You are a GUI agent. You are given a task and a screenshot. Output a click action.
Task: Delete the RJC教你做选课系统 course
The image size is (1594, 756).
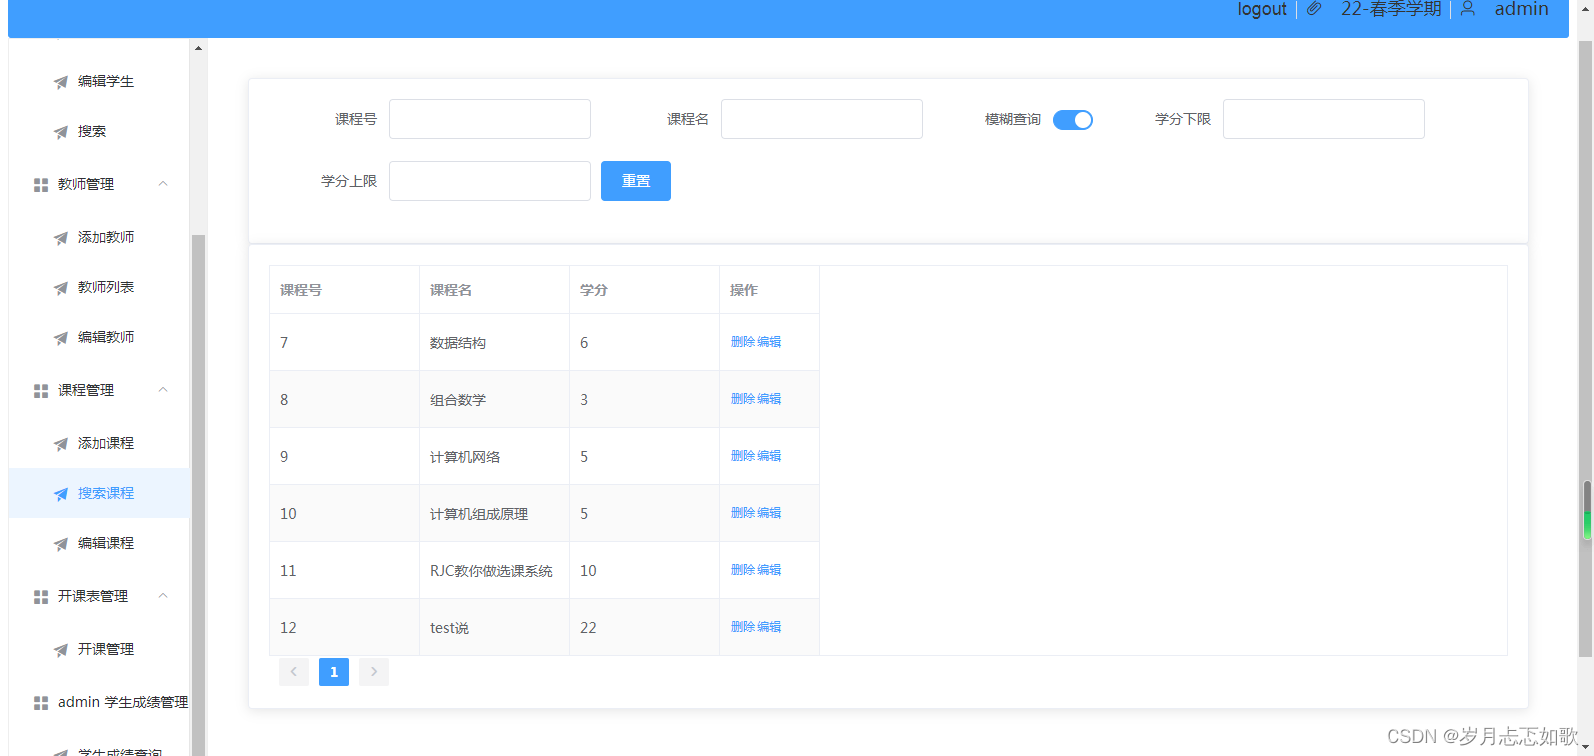743,570
